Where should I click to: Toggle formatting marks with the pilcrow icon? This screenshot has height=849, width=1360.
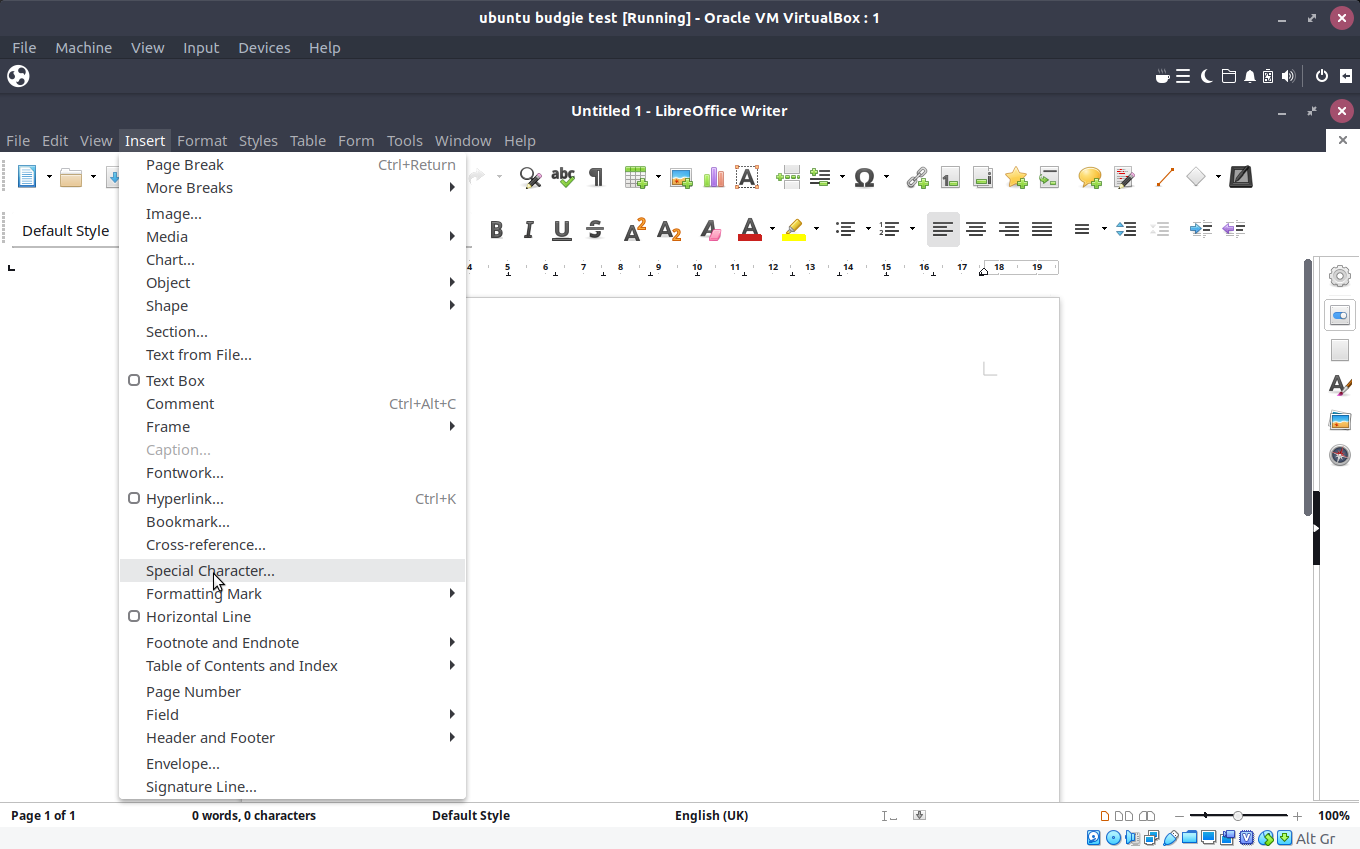[595, 177]
